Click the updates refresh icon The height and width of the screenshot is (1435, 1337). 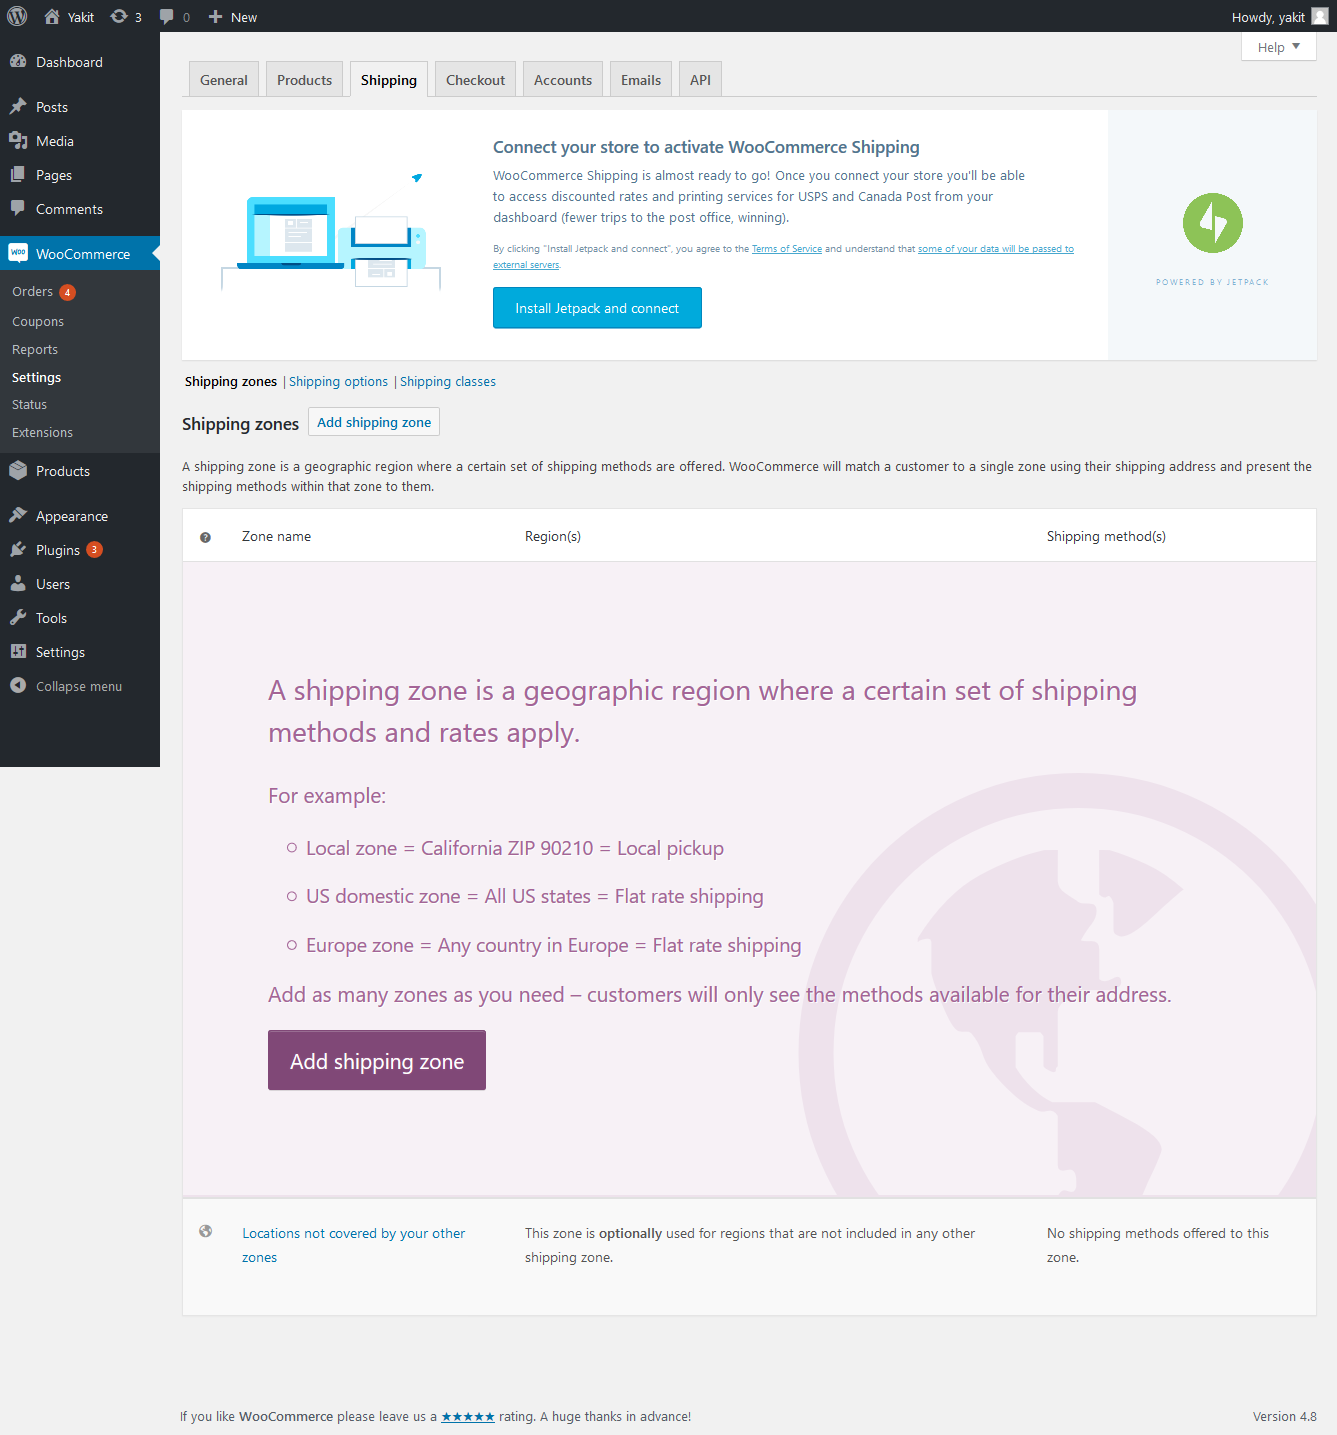coord(119,16)
